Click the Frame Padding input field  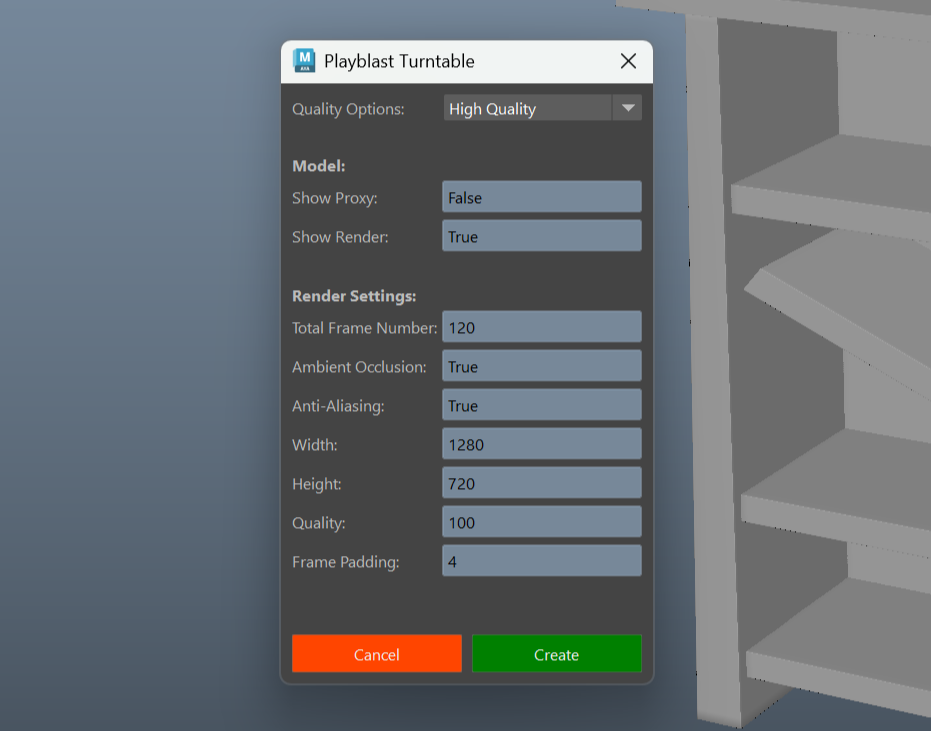point(541,561)
